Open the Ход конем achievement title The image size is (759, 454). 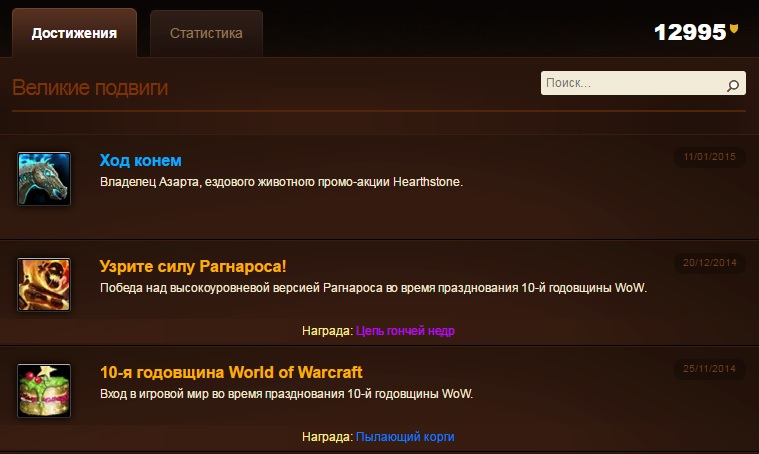[x=140, y=160]
